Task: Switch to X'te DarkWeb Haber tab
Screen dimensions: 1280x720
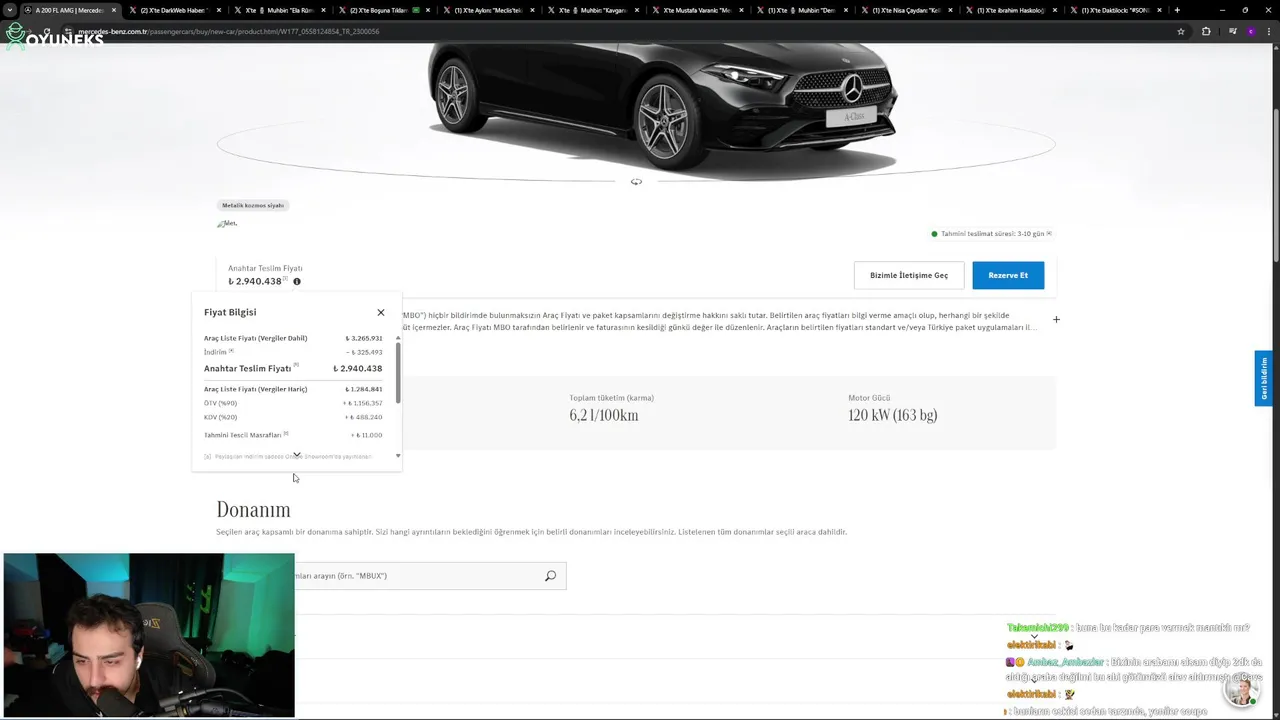Action: tap(172, 10)
